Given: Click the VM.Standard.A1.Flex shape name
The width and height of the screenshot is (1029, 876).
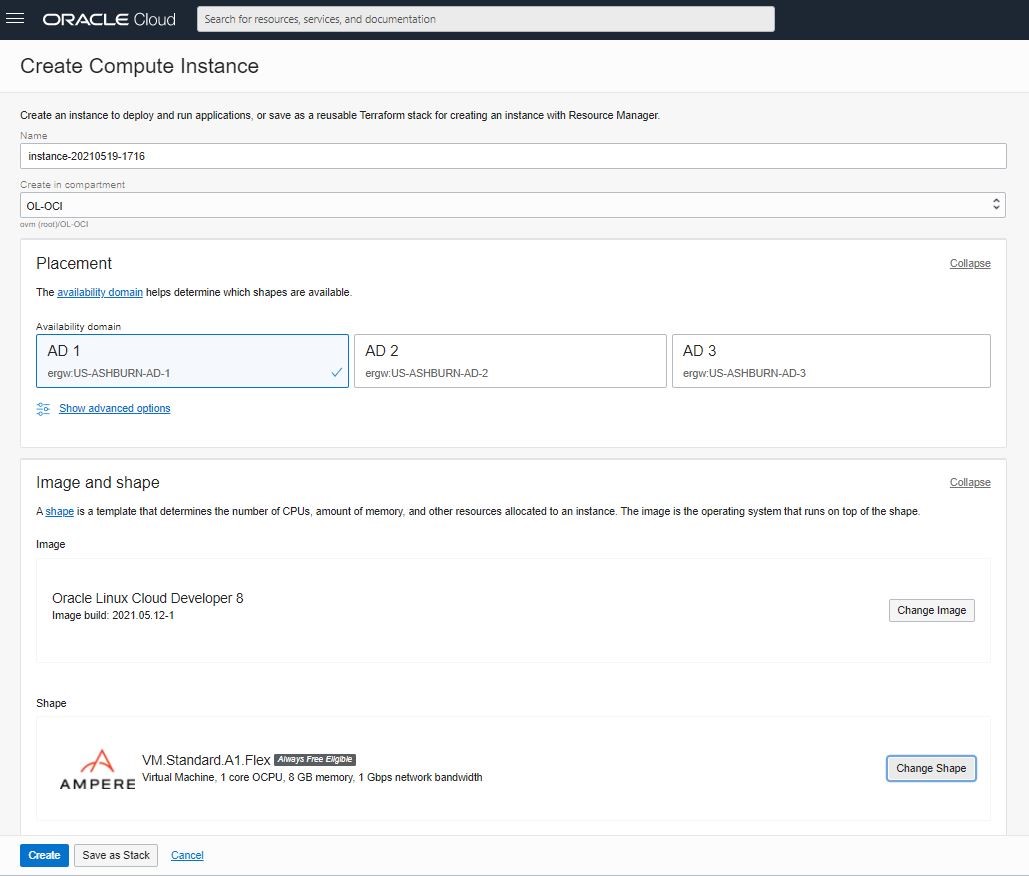Looking at the screenshot, I should coord(206,760).
